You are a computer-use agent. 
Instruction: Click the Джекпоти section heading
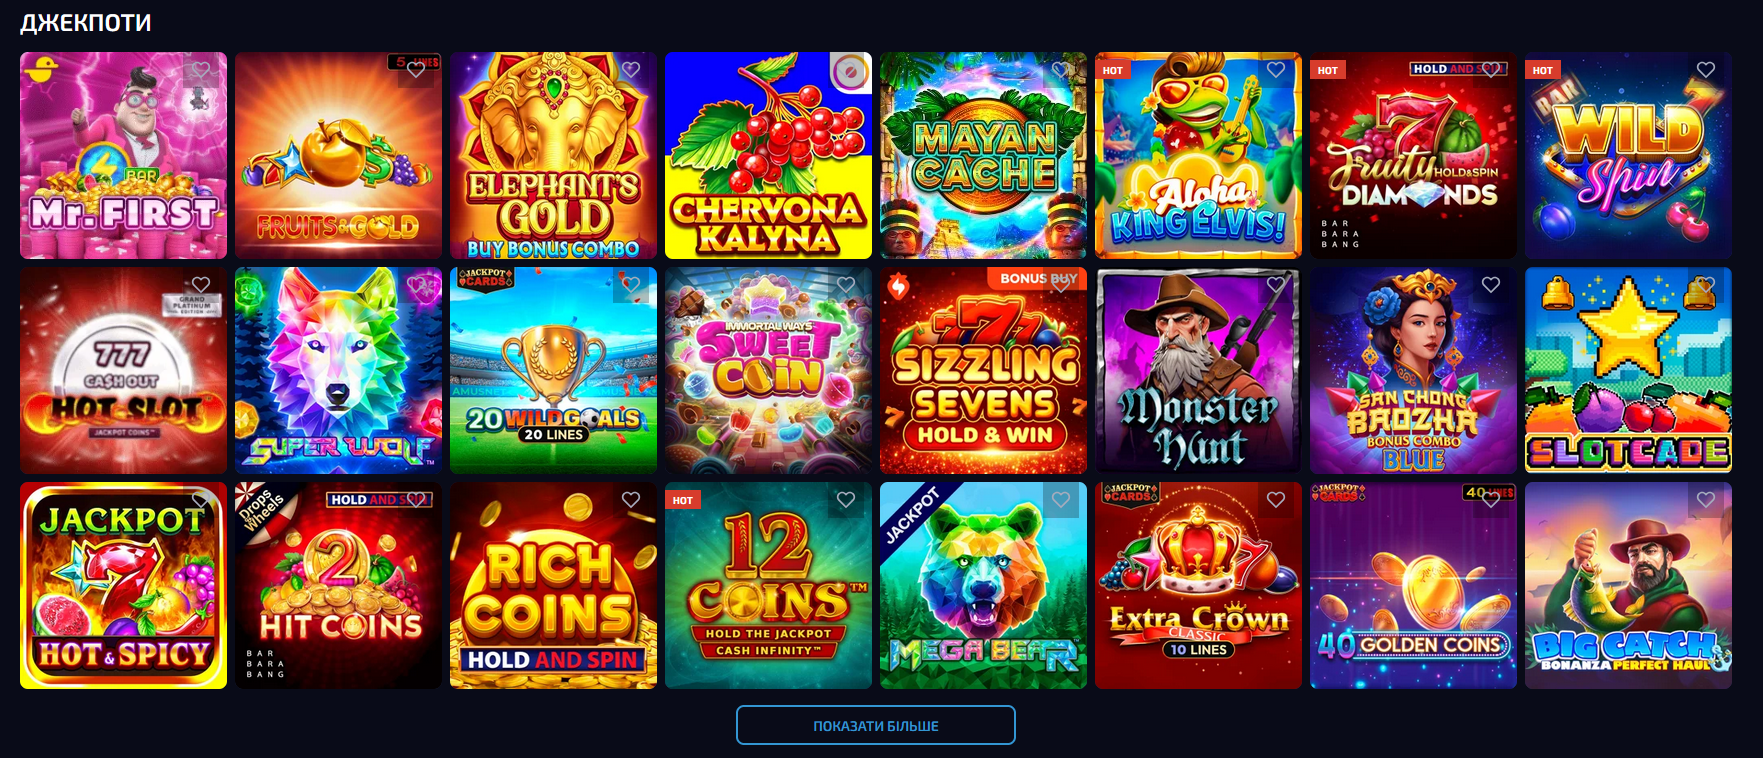86,22
